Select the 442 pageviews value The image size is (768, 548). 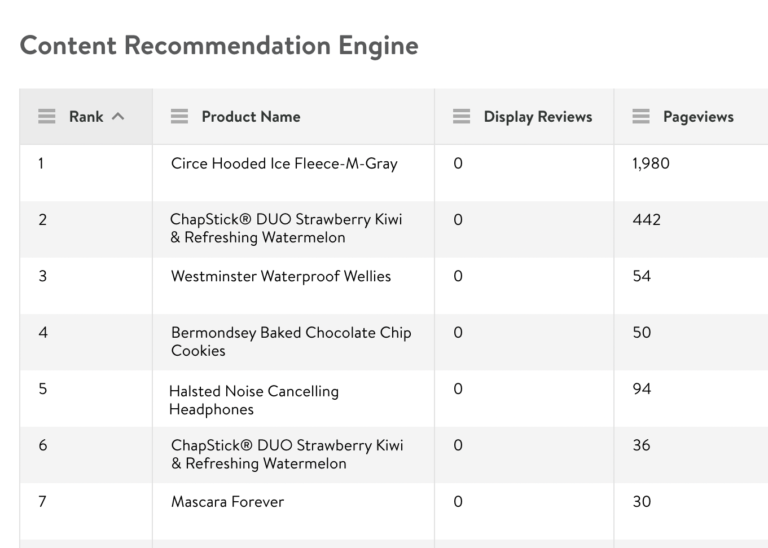[x=647, y=220]
